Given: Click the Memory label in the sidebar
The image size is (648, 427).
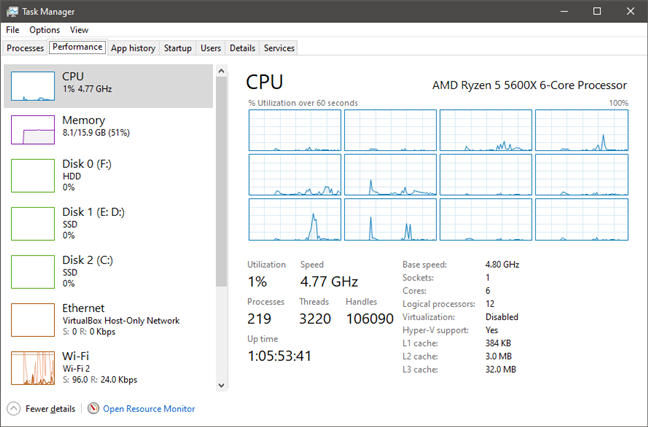Looking at the screenshot, I should point(83,120).
